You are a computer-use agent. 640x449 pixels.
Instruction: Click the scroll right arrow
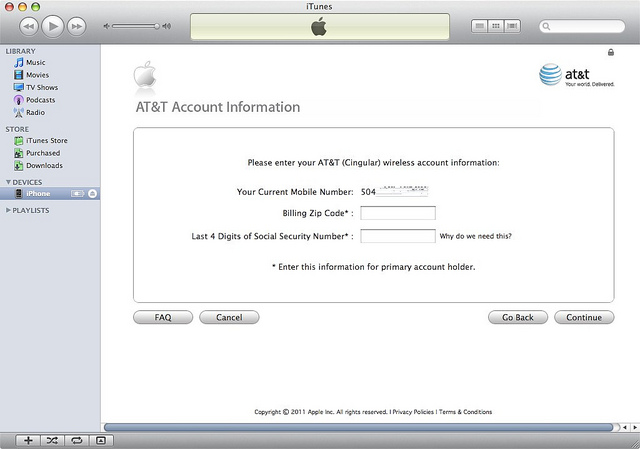click(x=635, y=427)
